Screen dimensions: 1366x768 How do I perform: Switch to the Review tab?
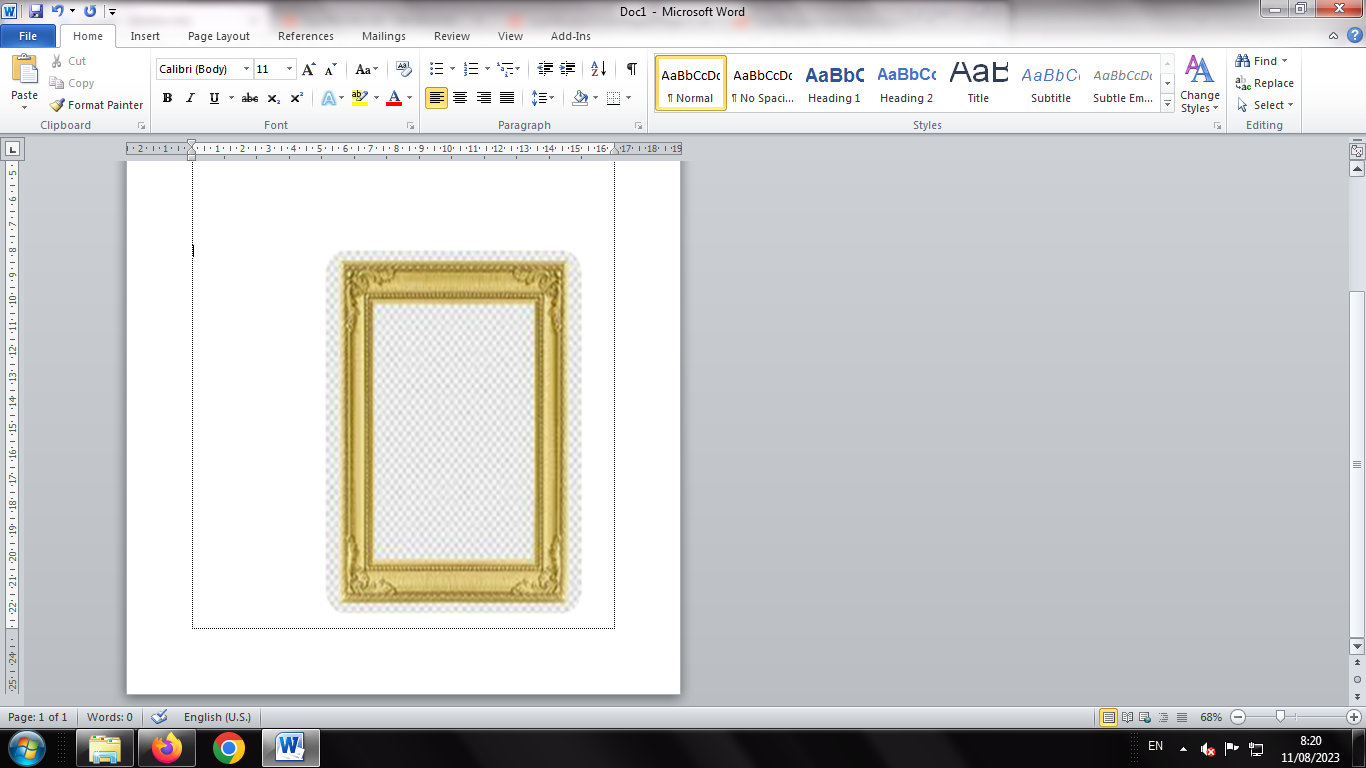452,36
